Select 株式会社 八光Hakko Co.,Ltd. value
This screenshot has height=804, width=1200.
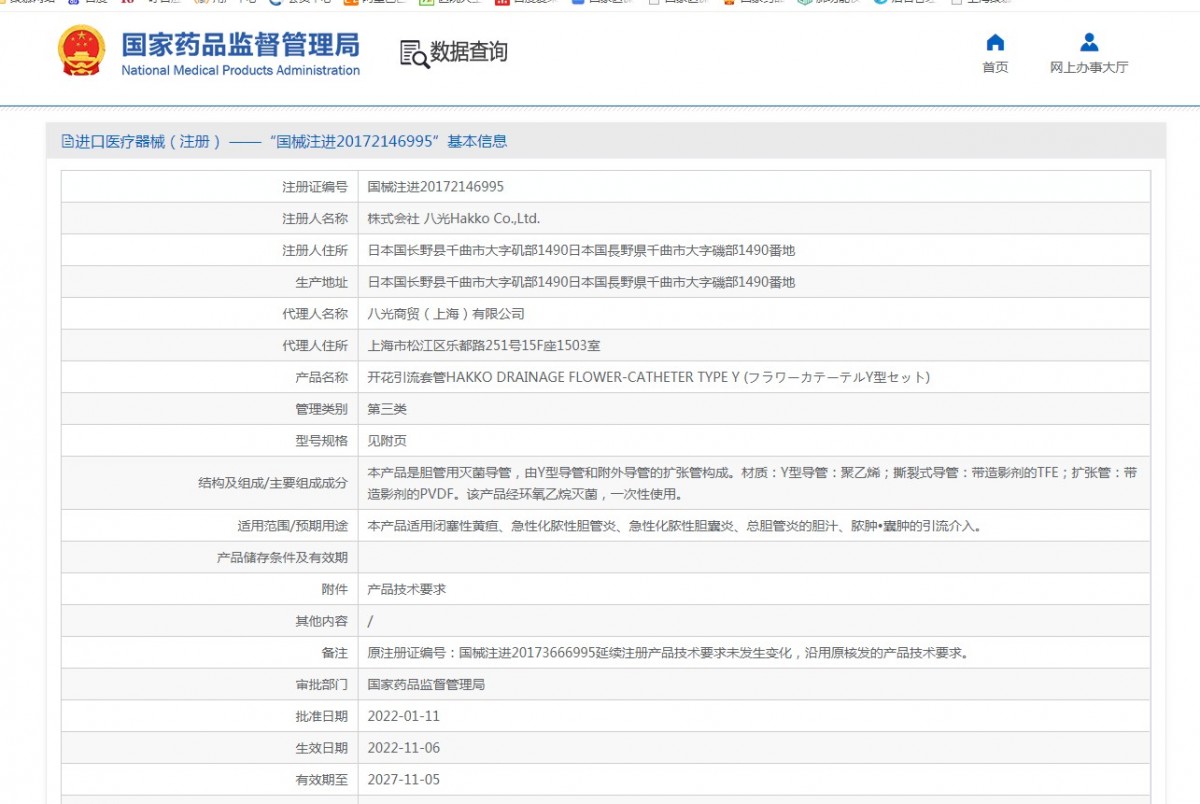pyautogui.click(x=454, y=218)
